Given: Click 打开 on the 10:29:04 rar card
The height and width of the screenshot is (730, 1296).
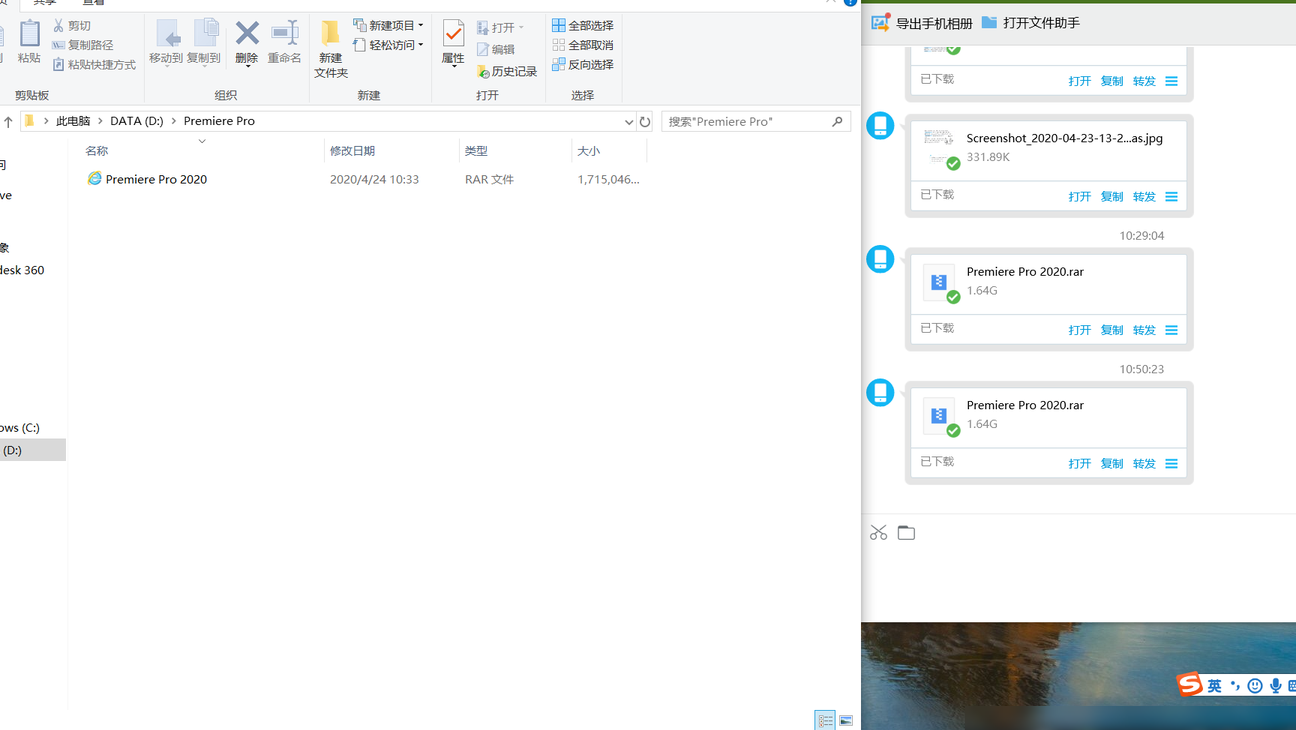Looking at the screenshot, I should click(1079, 330).
